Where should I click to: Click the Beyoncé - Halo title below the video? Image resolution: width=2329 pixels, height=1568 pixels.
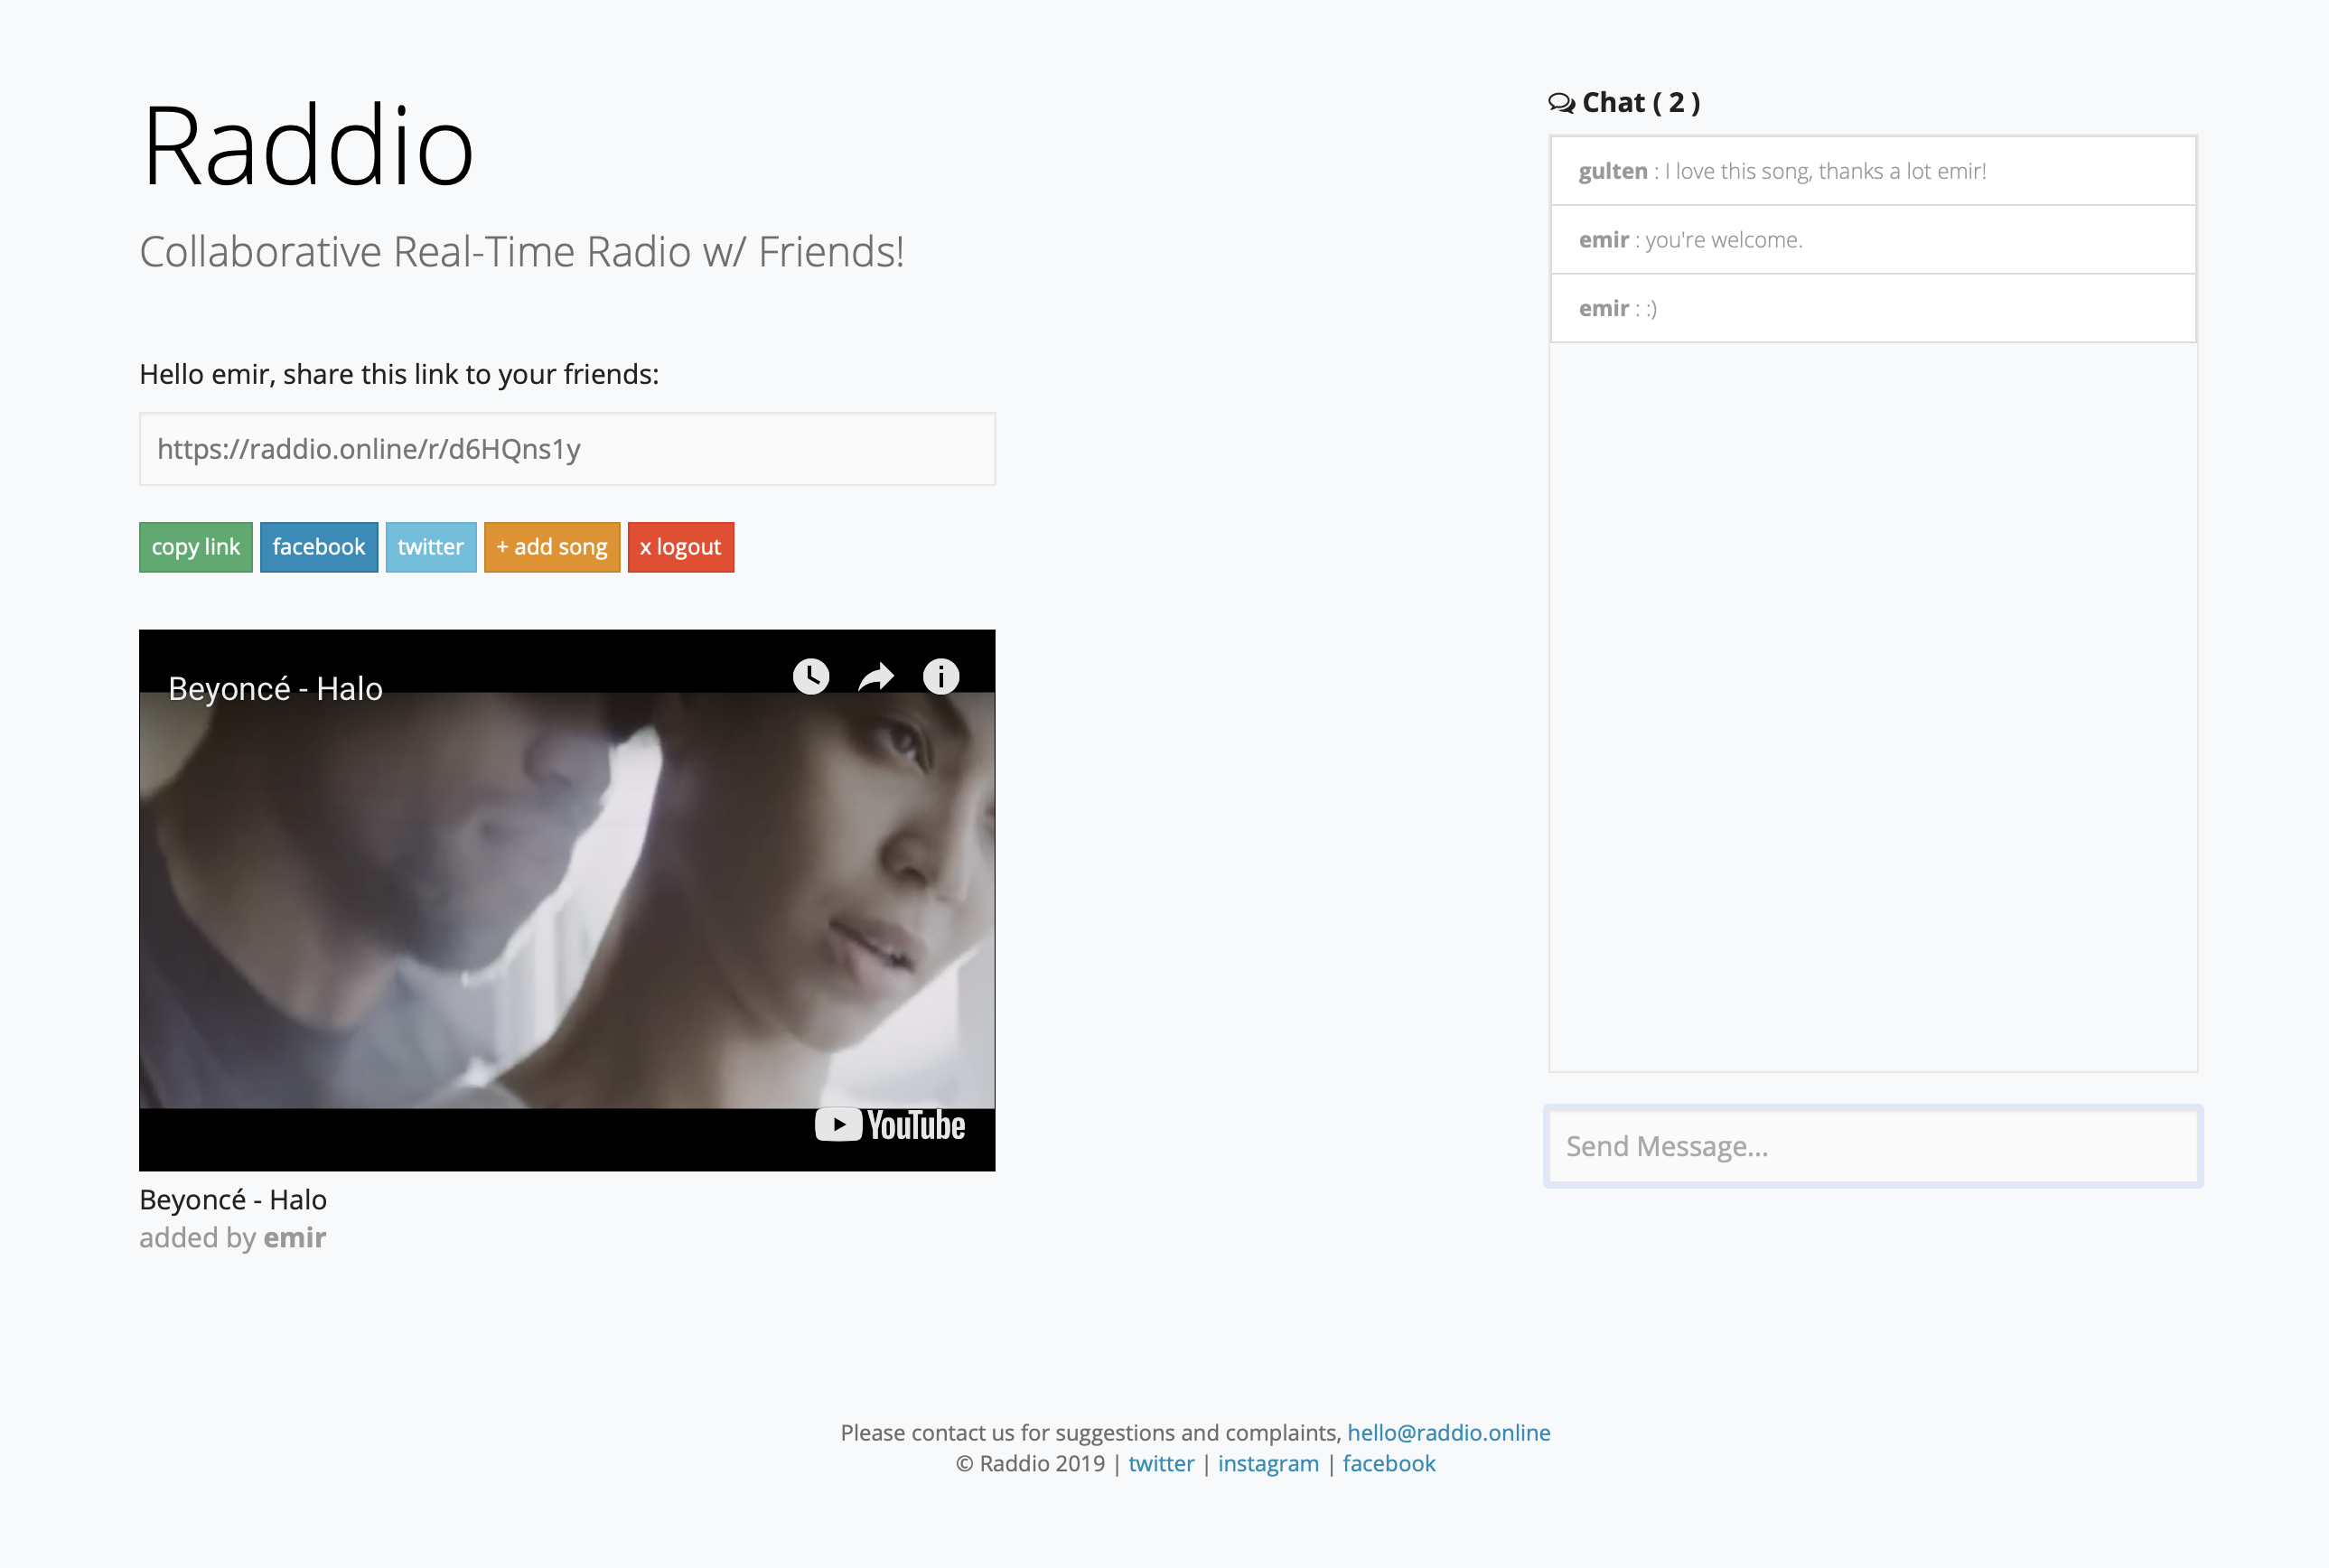point(232,1199)
